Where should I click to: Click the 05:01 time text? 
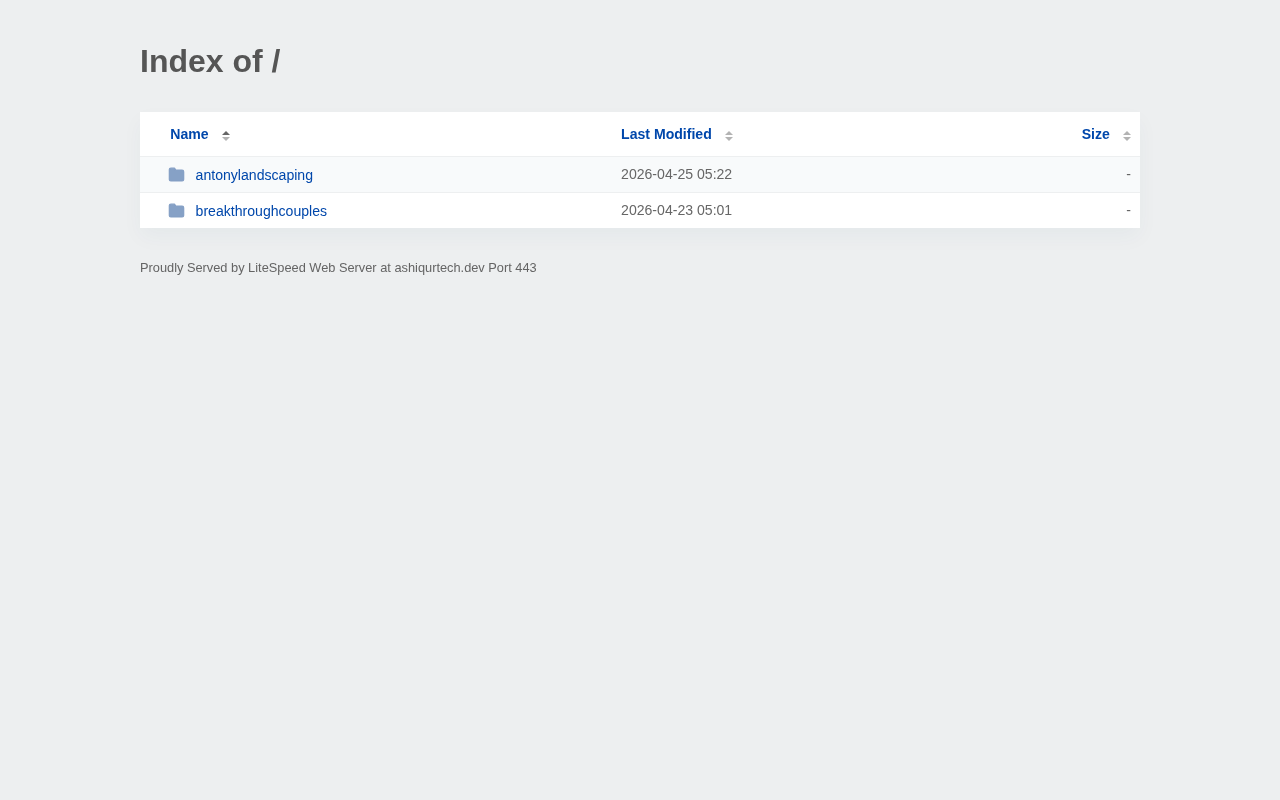click(x=715, y=210)
